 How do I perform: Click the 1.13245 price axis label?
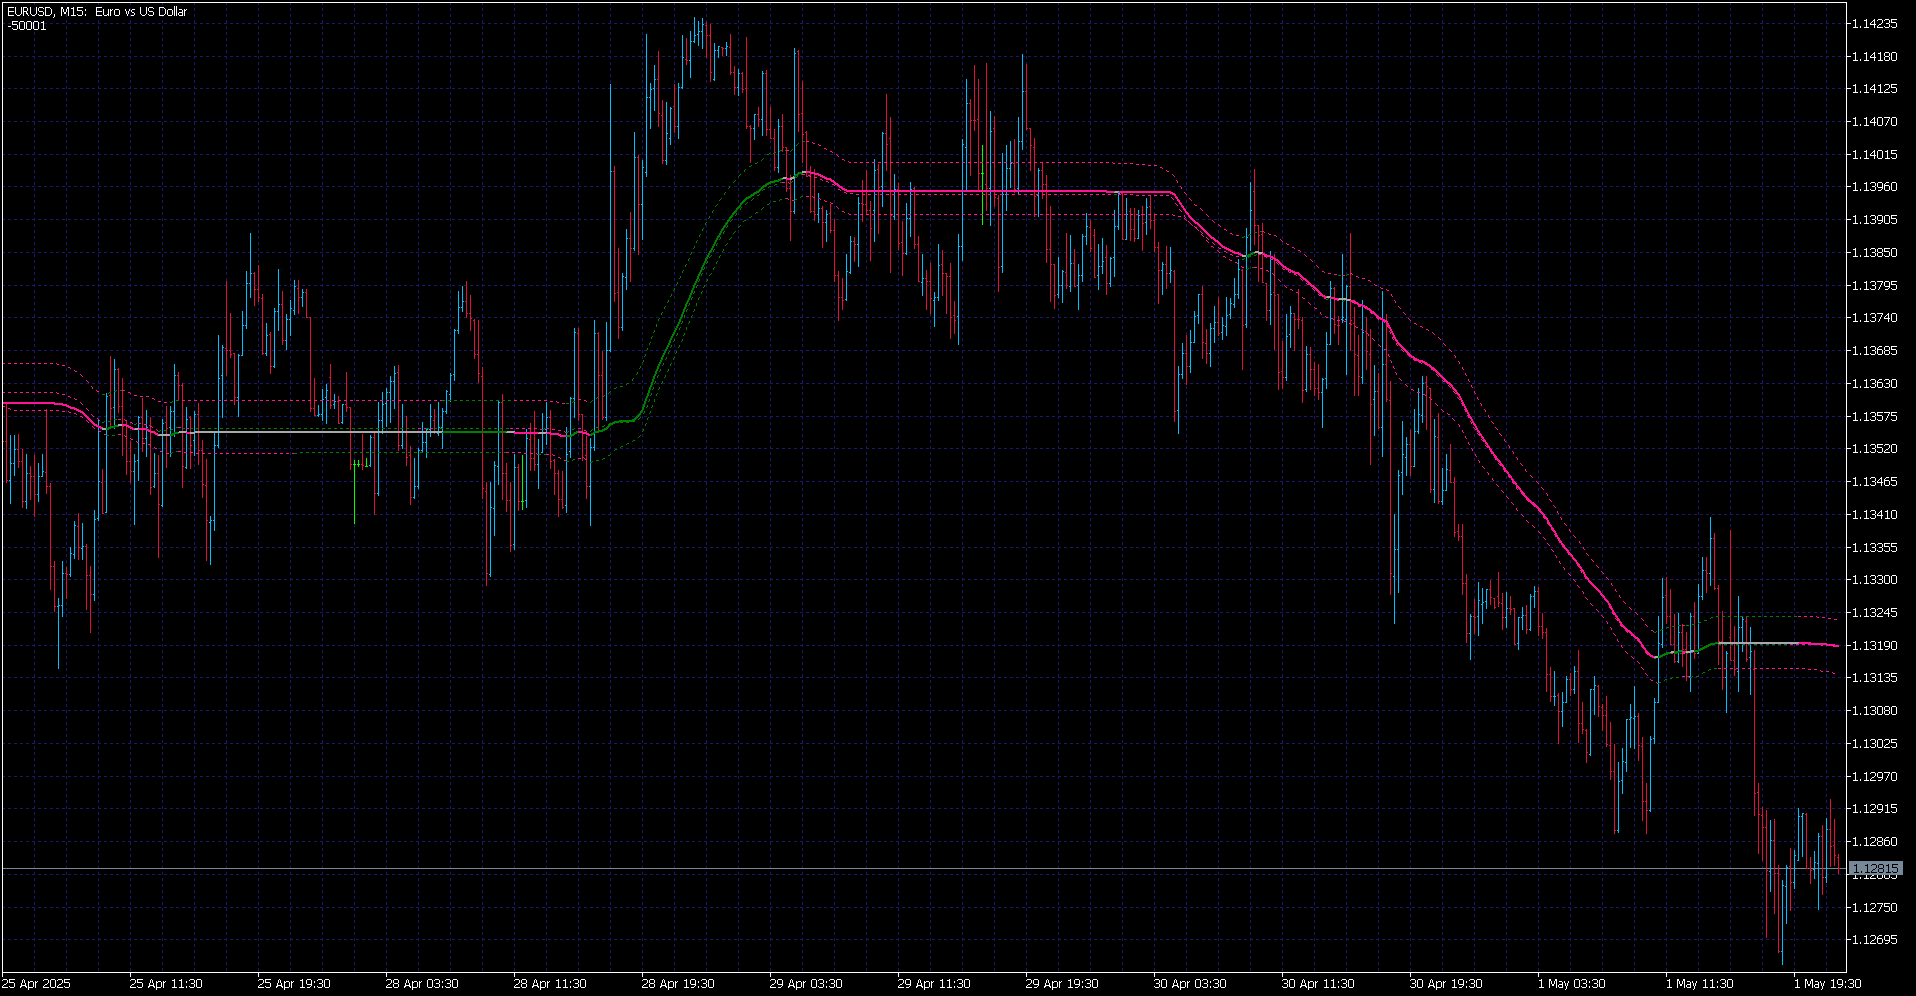(x=1874, y=613)
